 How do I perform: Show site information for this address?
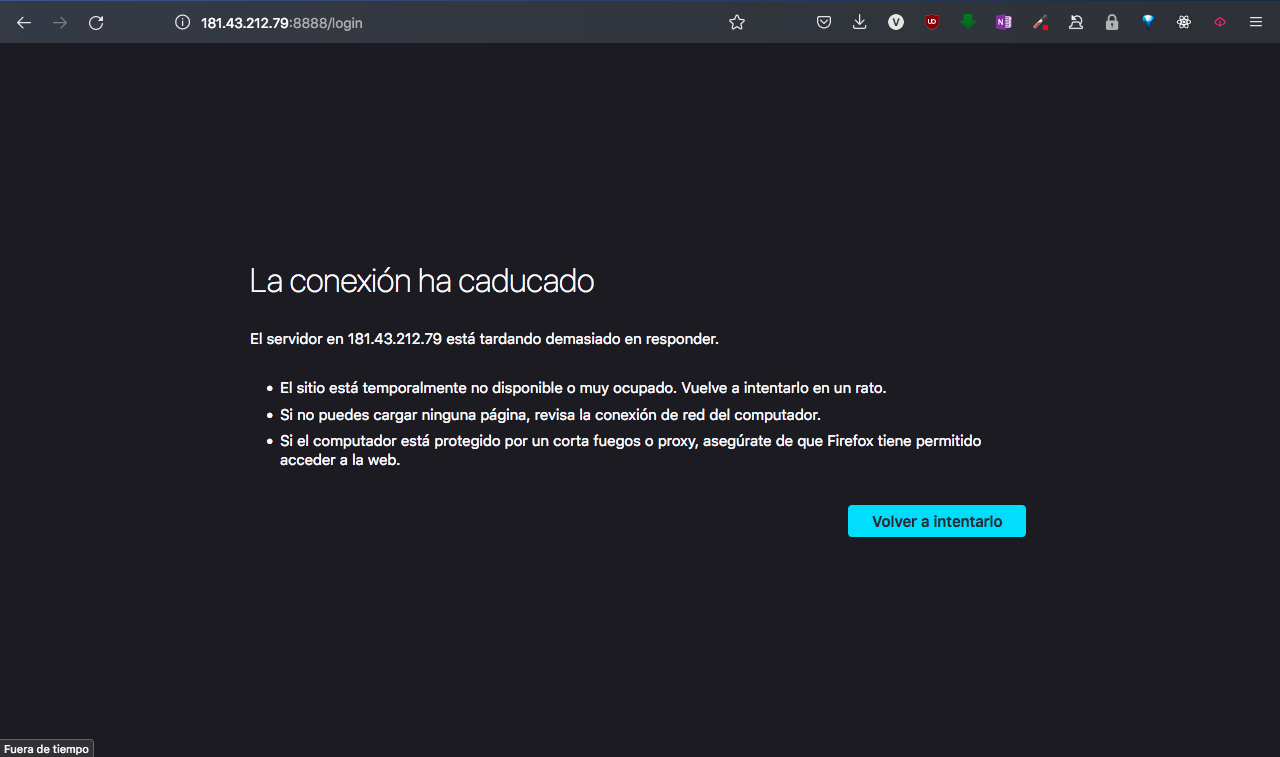tap(182, 22)
